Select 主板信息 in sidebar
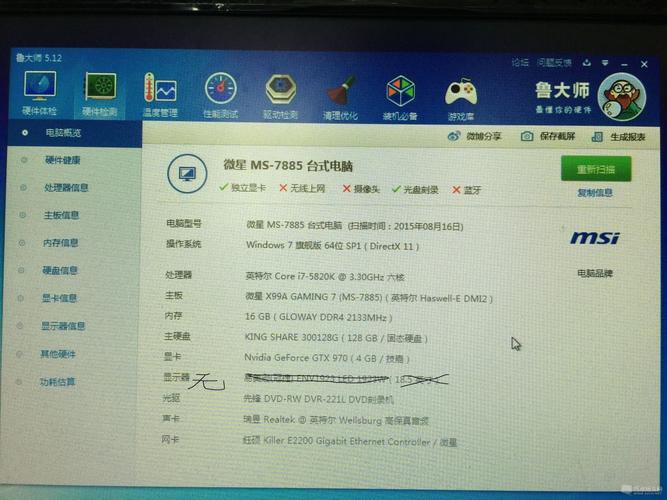The width and height of the screenshot is (667, 500). coord(61,215)
